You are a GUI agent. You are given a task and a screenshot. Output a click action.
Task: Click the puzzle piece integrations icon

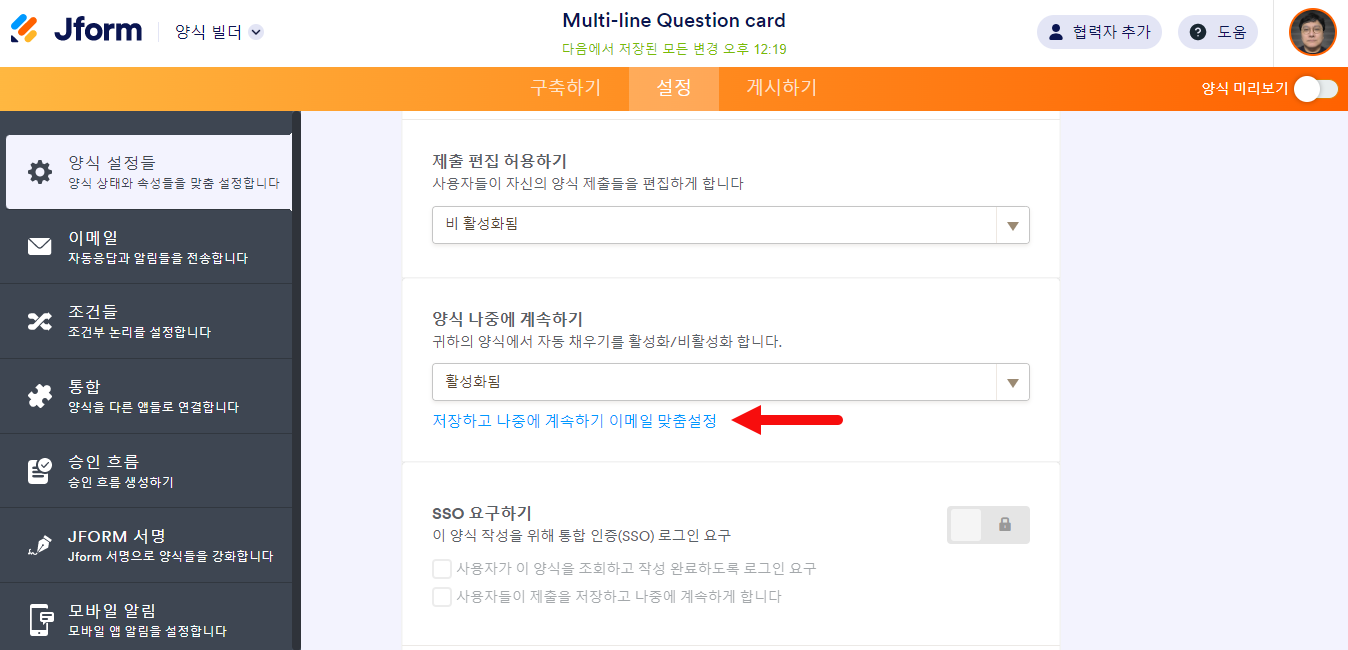click(x=40, y=396)
